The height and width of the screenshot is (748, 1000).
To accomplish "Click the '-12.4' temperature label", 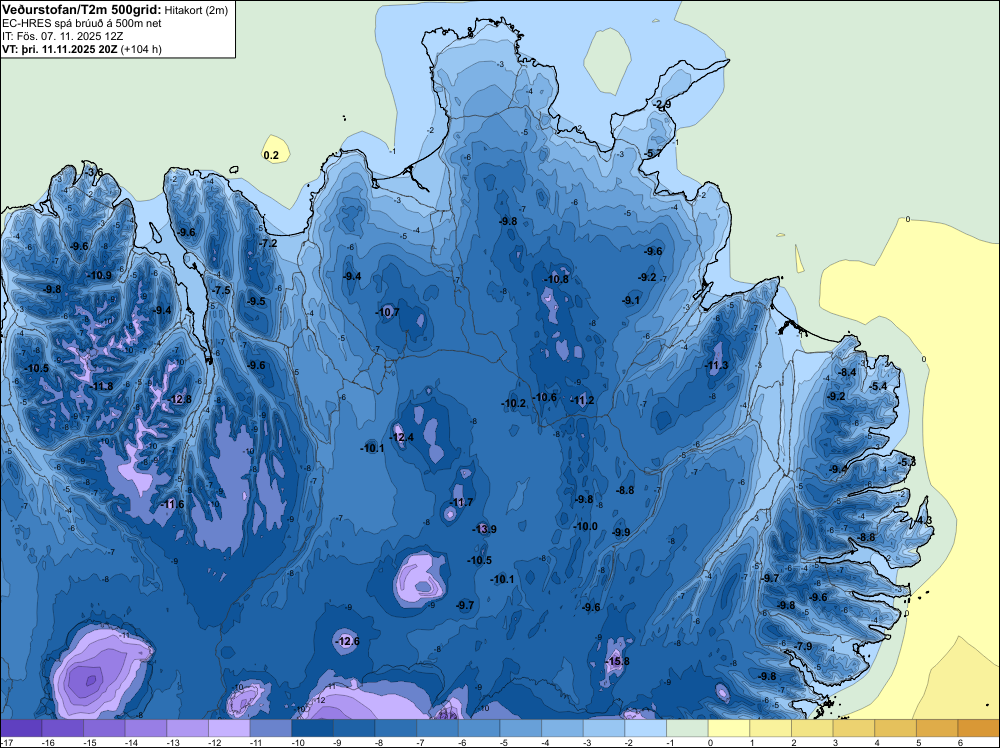I will [x=401, y=437].
